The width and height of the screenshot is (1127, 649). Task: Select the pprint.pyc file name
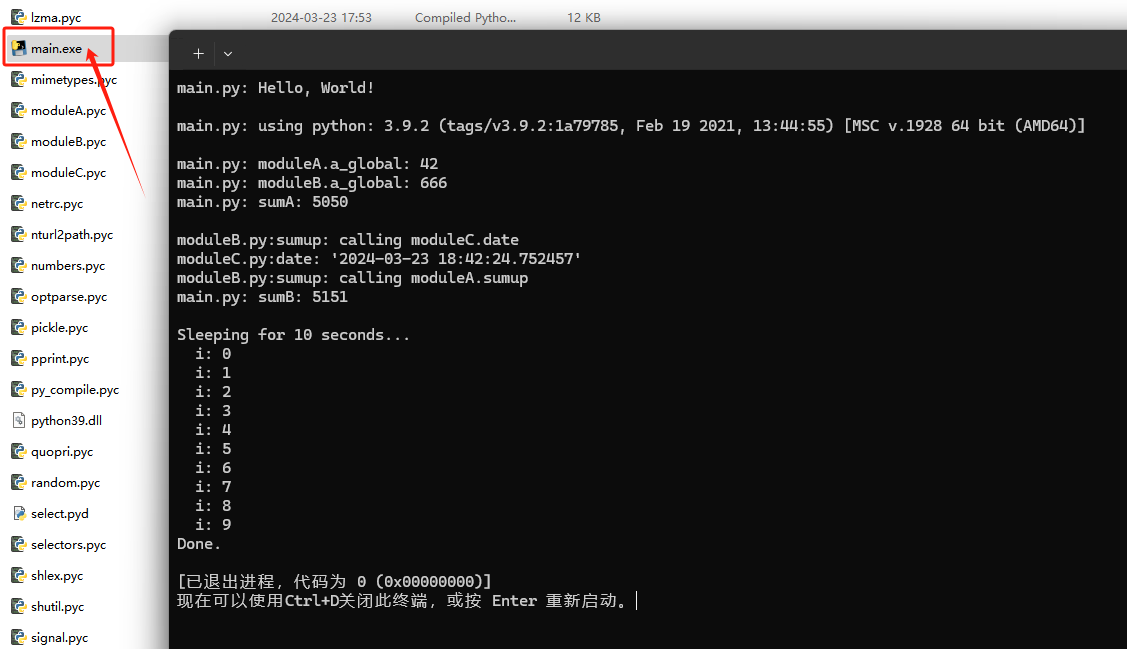pyautogui.click(x=60, y=358)
